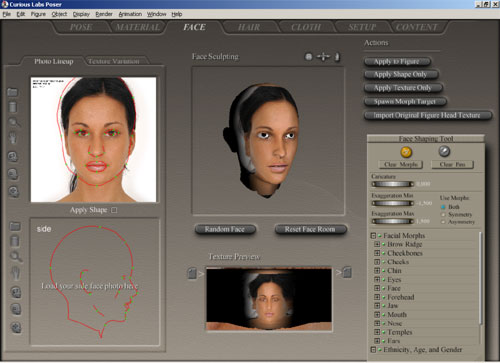Adjust the Caricature slider

tap(392, 184)
